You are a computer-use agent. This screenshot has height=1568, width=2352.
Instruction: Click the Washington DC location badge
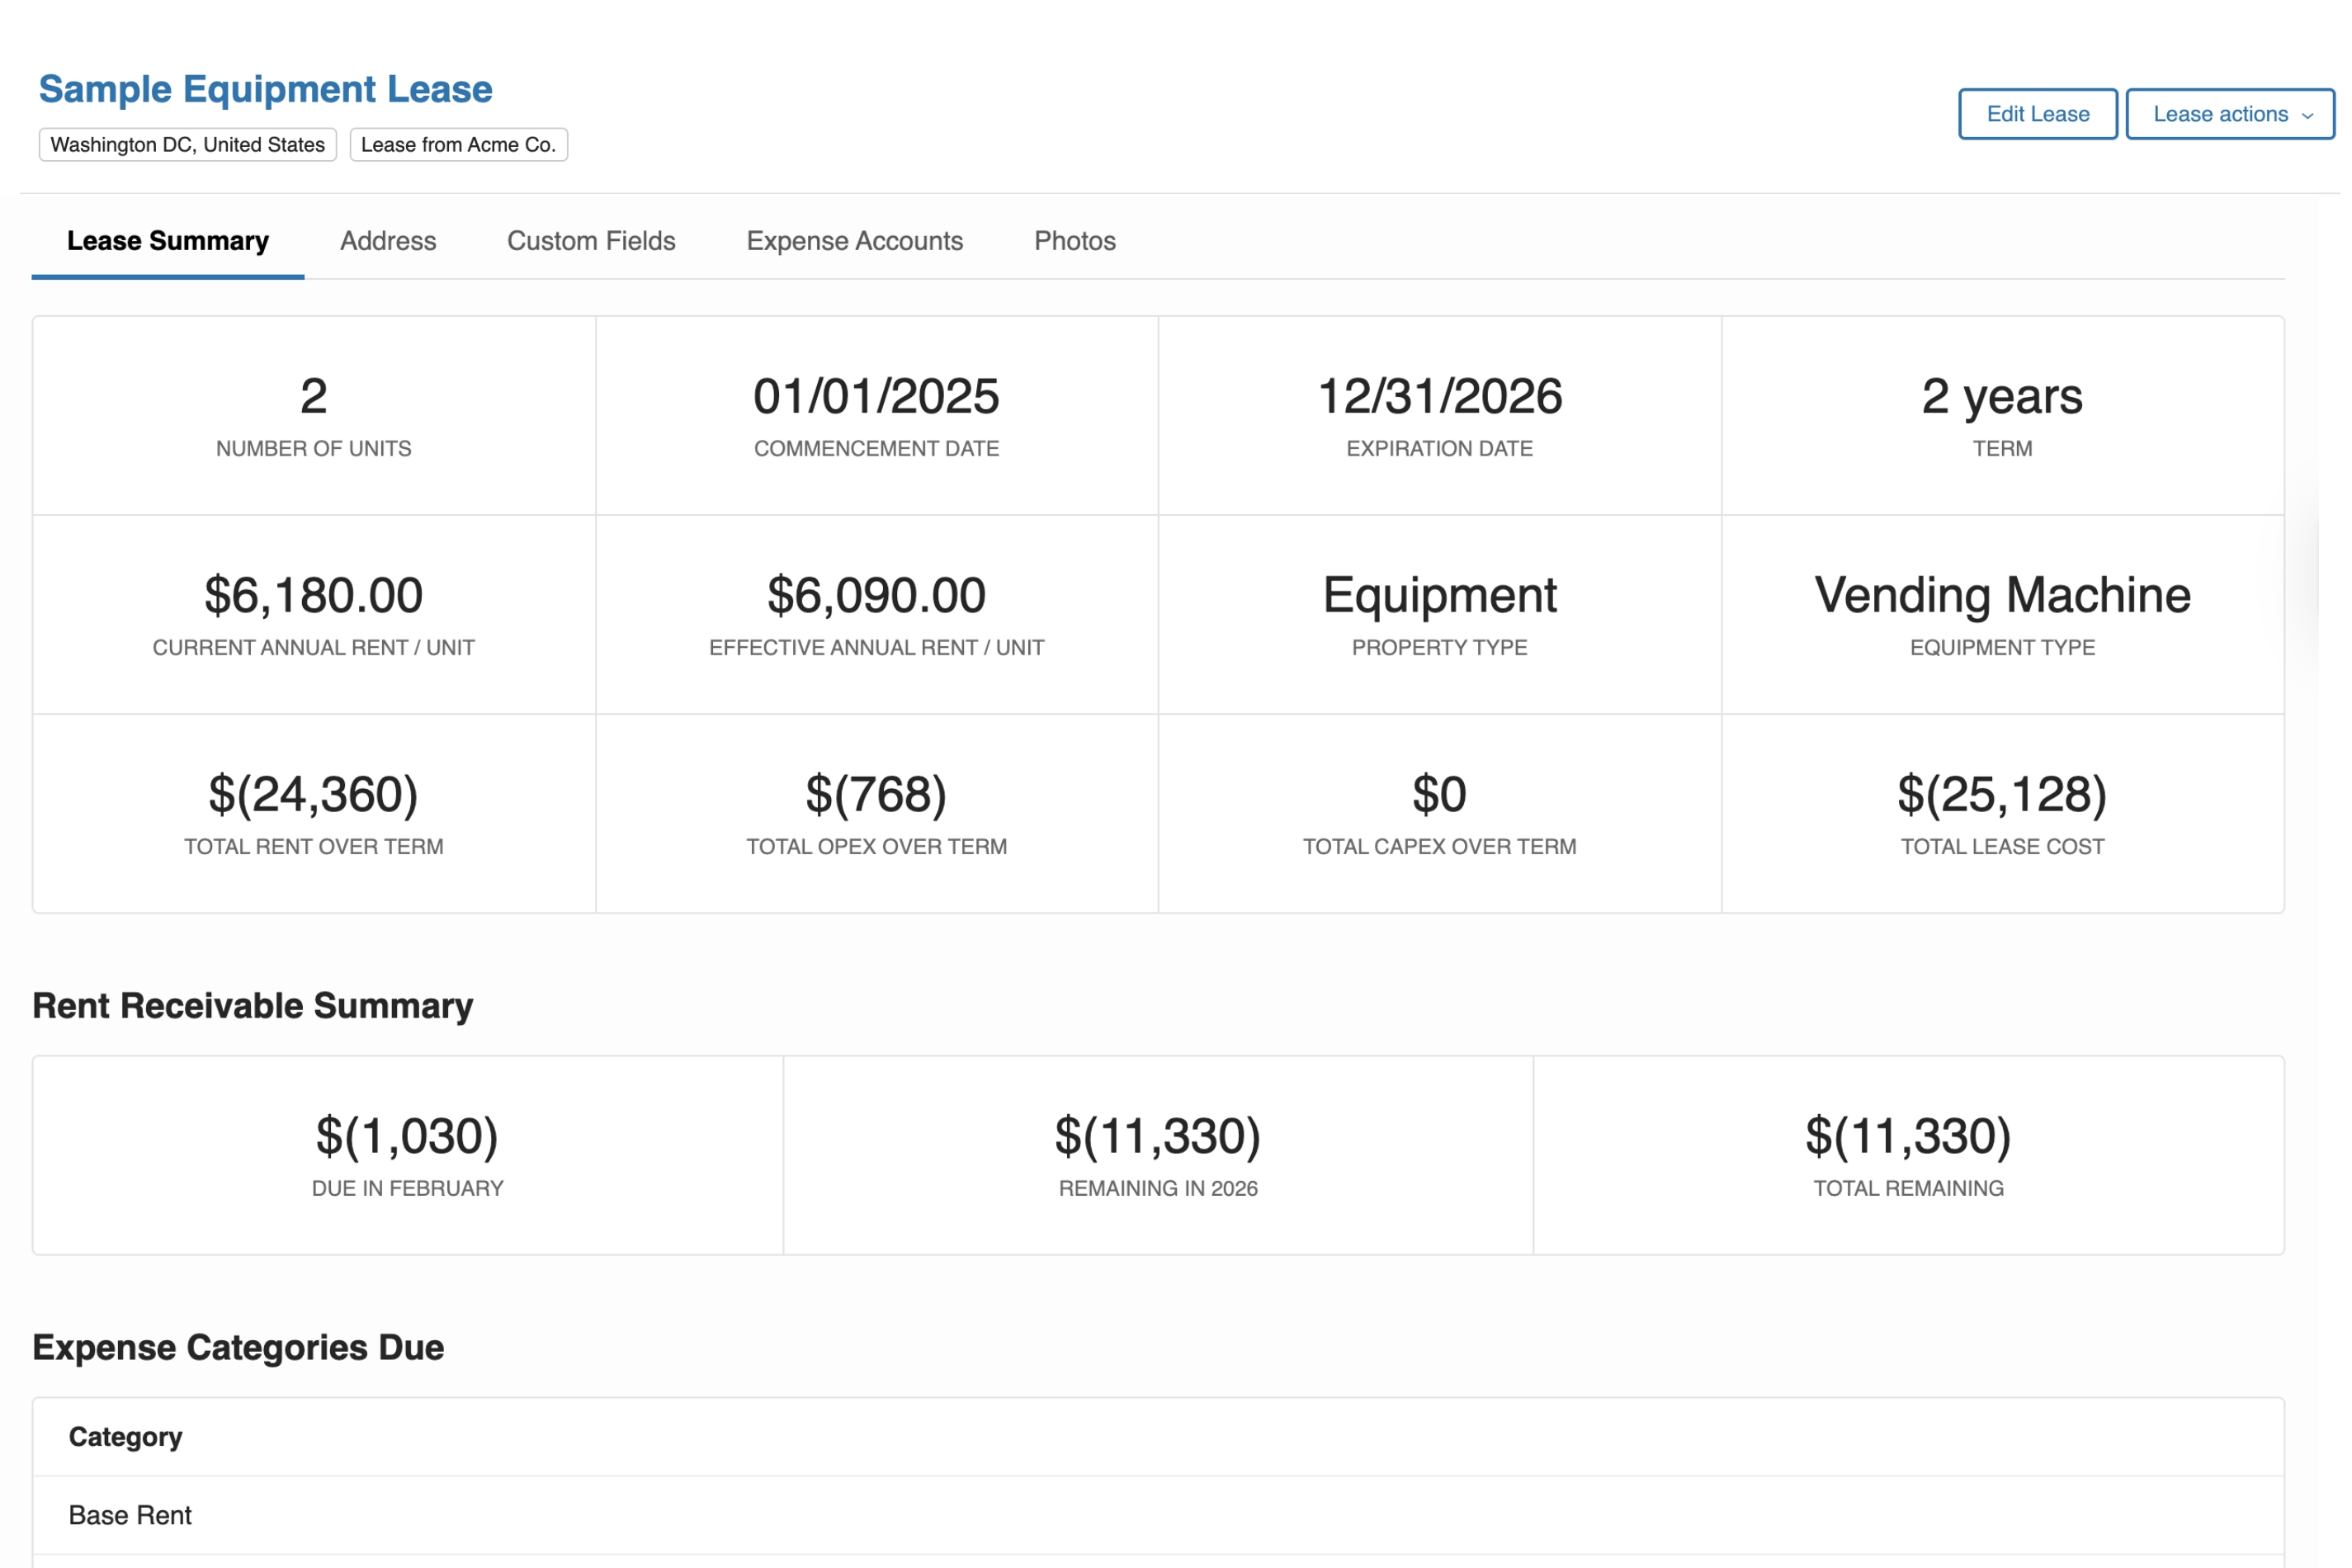[x=187, y=144]
